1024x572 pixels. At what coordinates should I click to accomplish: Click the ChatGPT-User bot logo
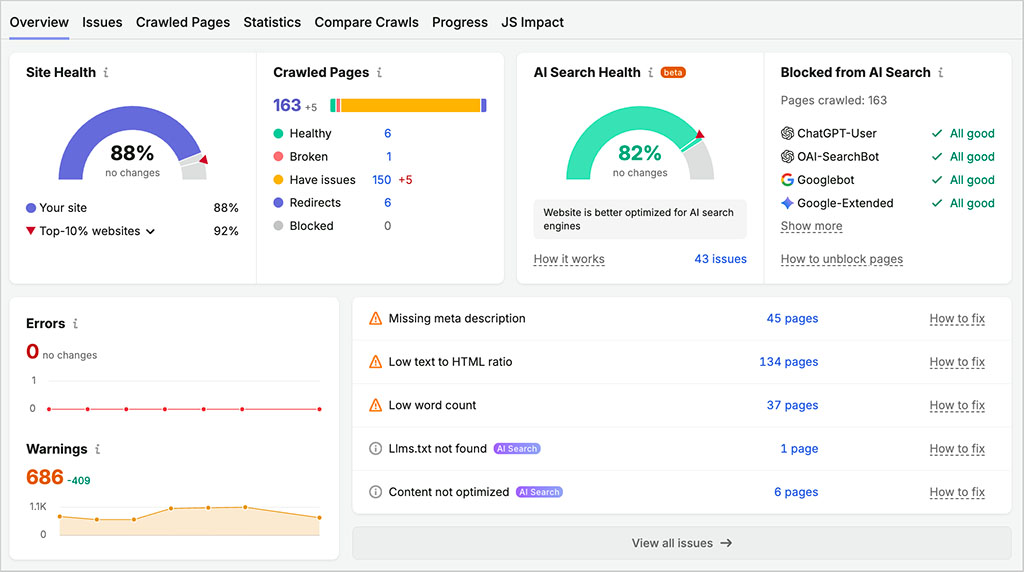788,133
